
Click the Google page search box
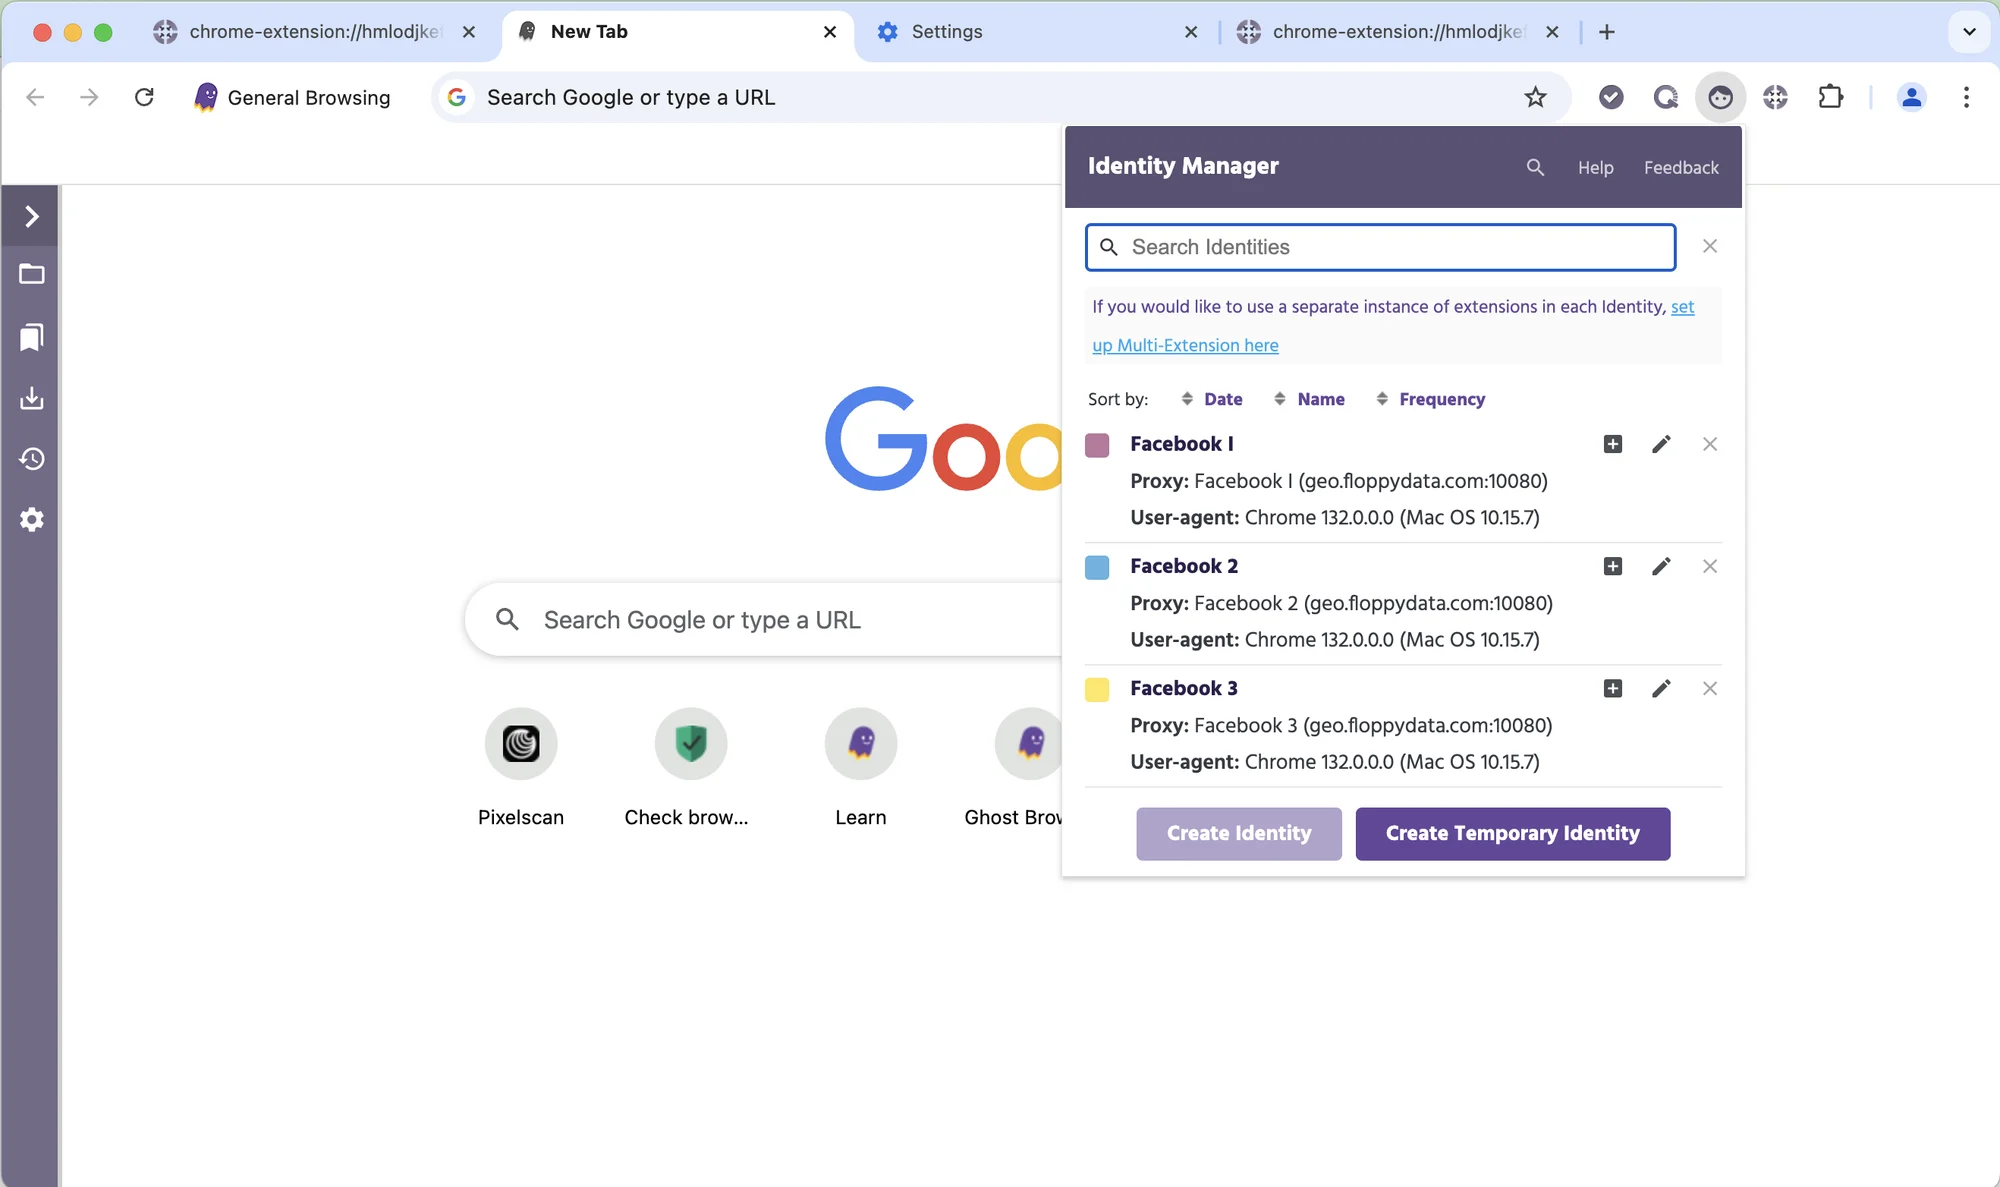point(765,620)
